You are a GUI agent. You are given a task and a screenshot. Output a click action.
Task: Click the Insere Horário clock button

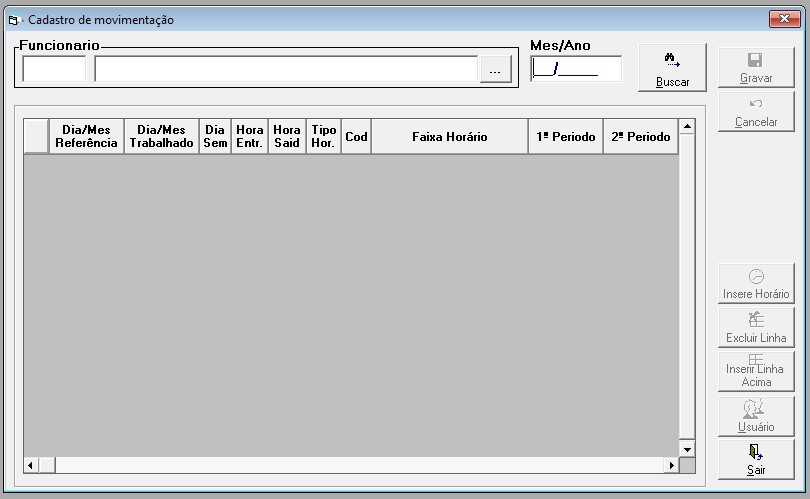pyautogui.click(x=756, y=283)
